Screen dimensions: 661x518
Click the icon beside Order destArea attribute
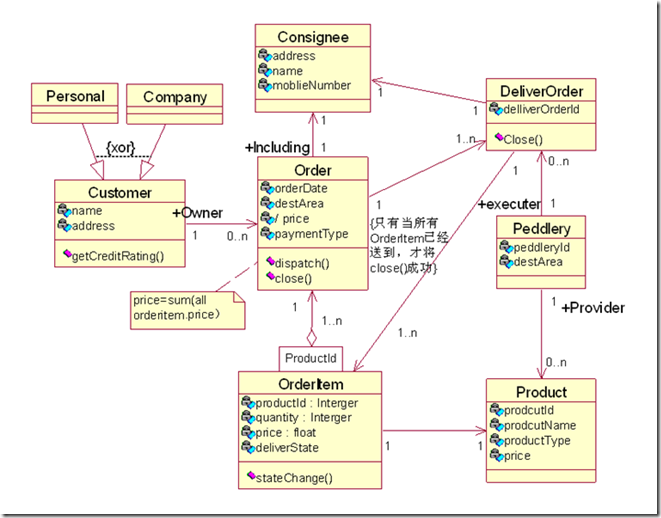pos(267,203)
